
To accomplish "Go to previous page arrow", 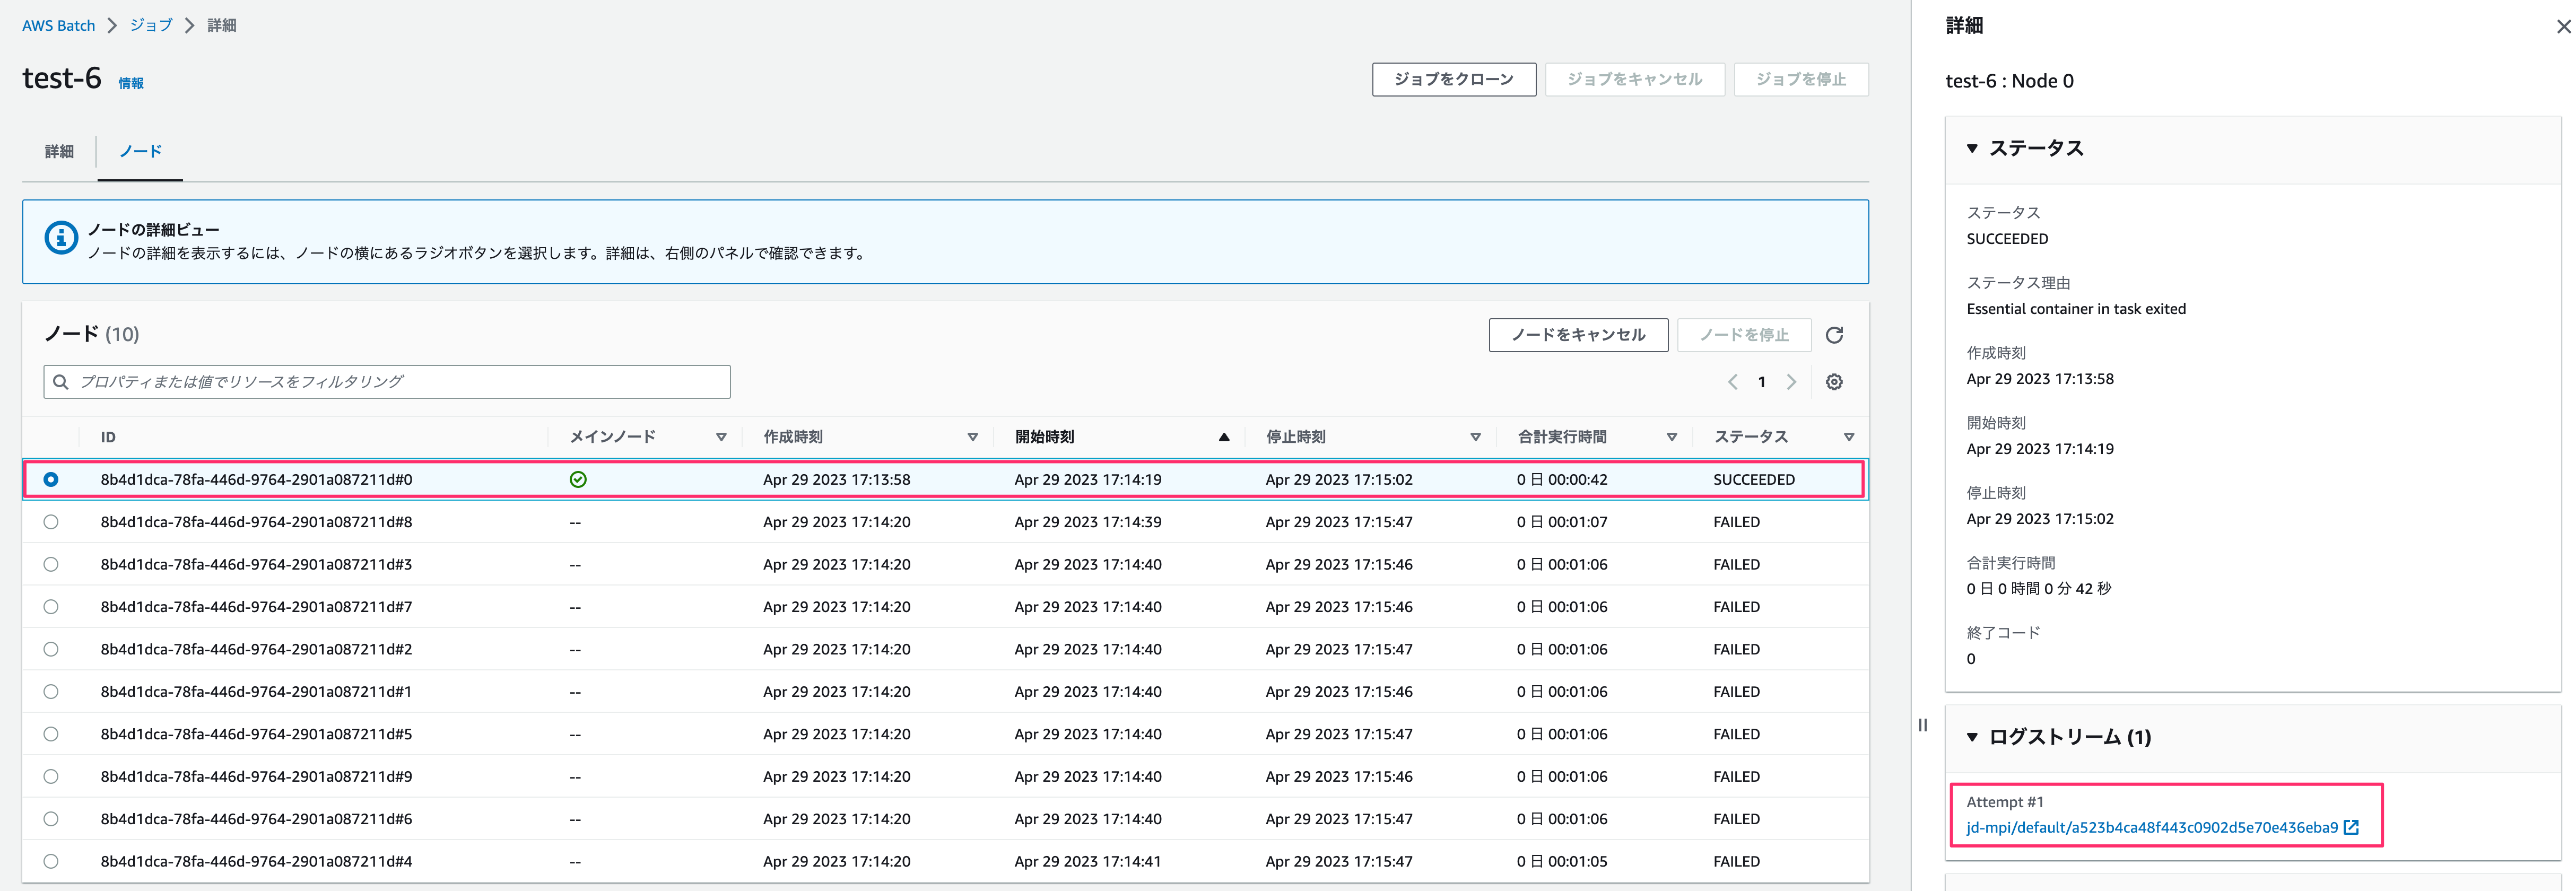I will coord(1732,382).
